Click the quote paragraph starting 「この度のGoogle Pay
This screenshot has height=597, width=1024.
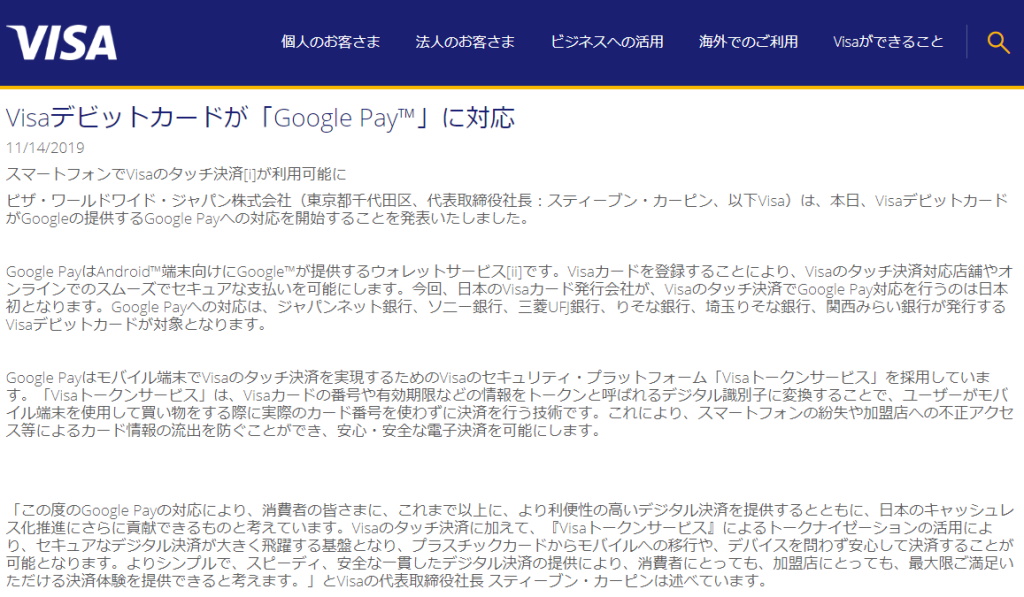click(x=509, y=545)
